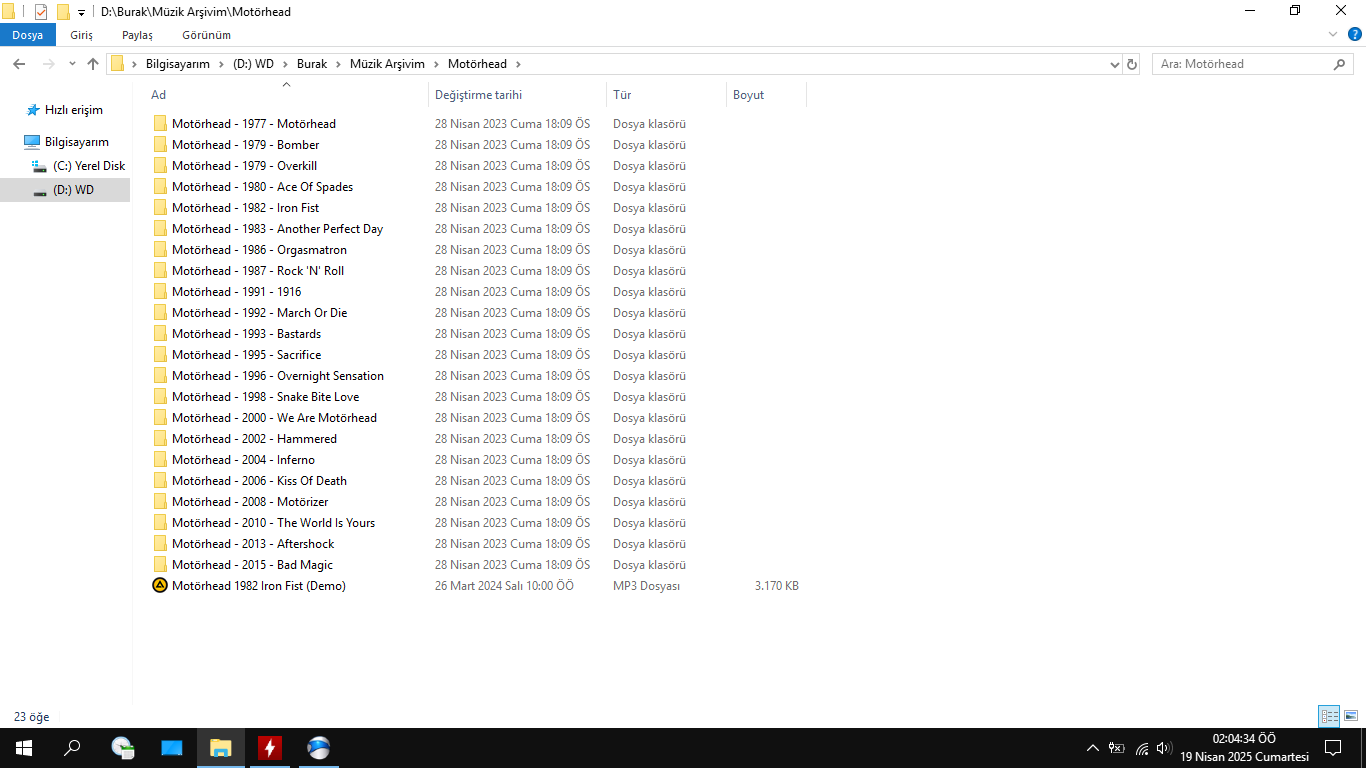
Task: Select Motörhead - 2015 - Bad Magic
Action: [253, 565]
